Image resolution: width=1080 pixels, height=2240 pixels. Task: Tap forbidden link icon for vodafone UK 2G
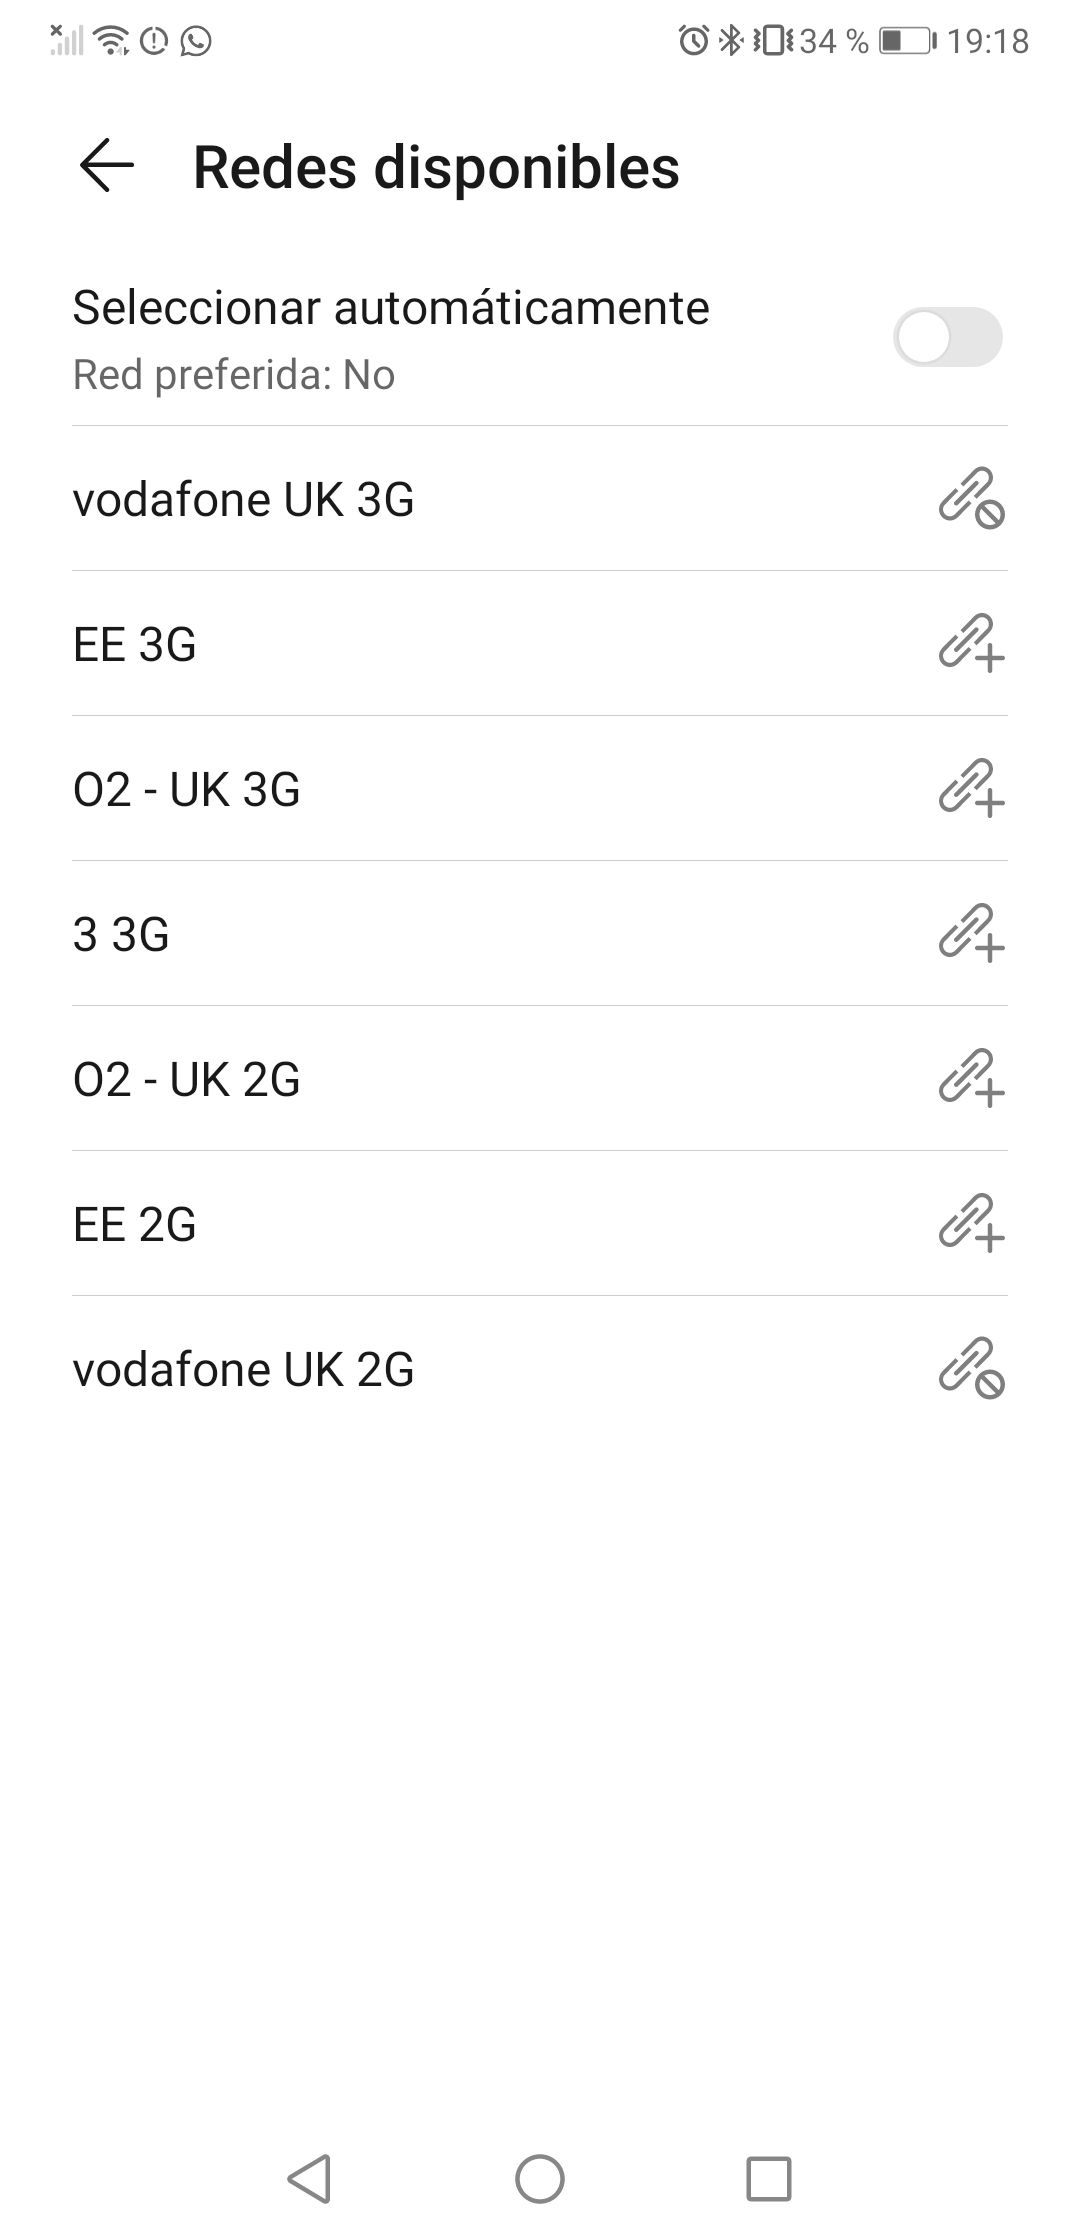(x=970, y=1368)
